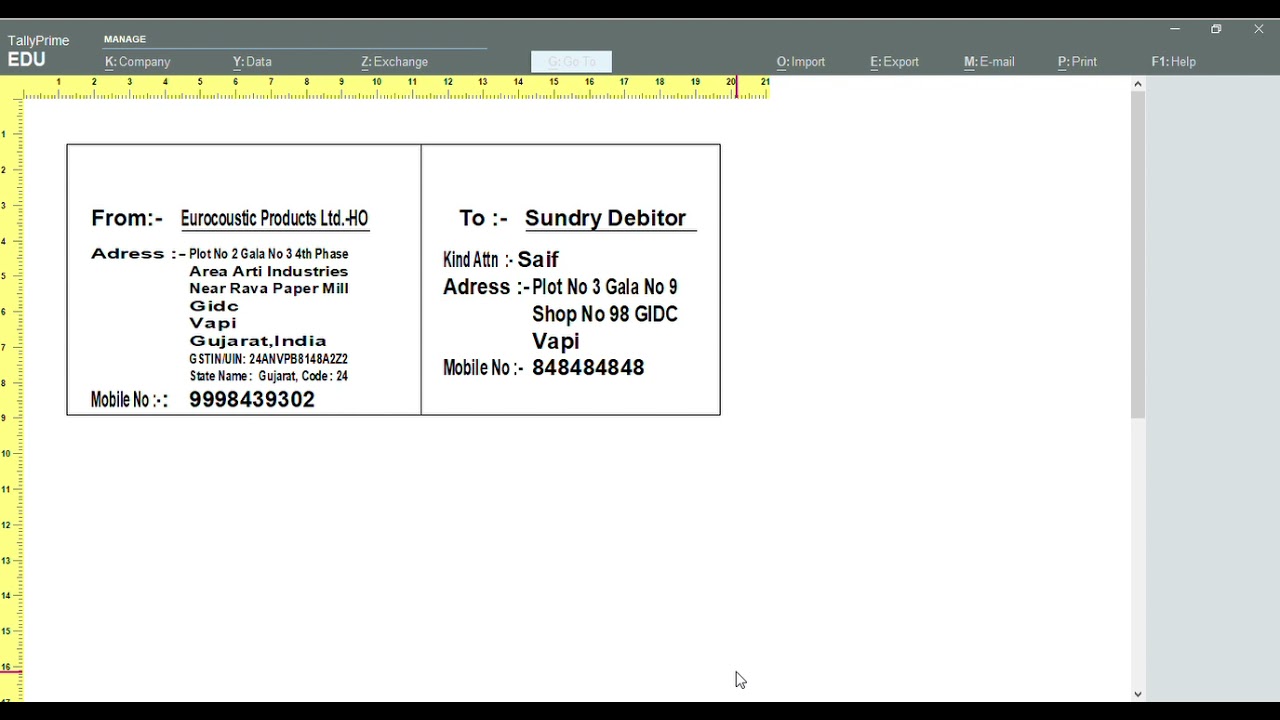The width and height of the screenshot is (1280, 720).
Task: Click Area Arti Industries line
Action: [x=268, y=271]
